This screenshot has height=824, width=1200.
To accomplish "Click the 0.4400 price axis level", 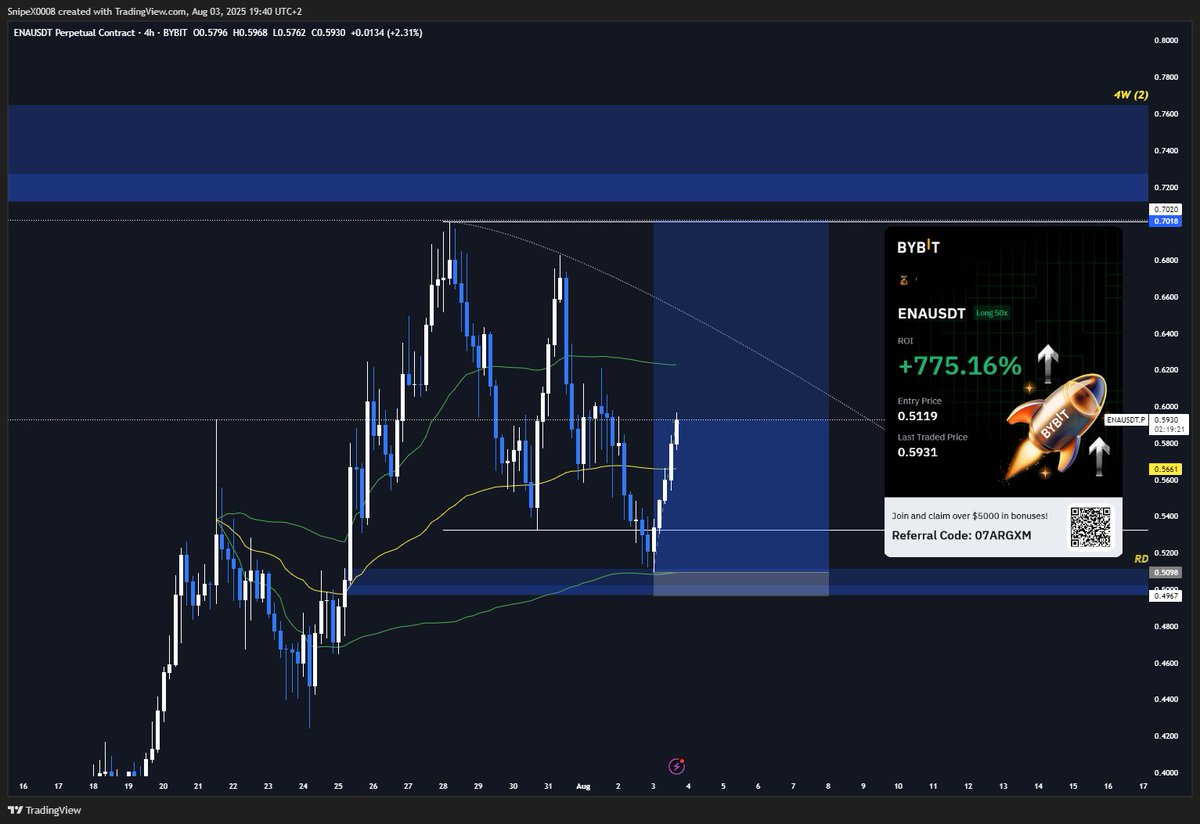I will (x=1165, y=700).
